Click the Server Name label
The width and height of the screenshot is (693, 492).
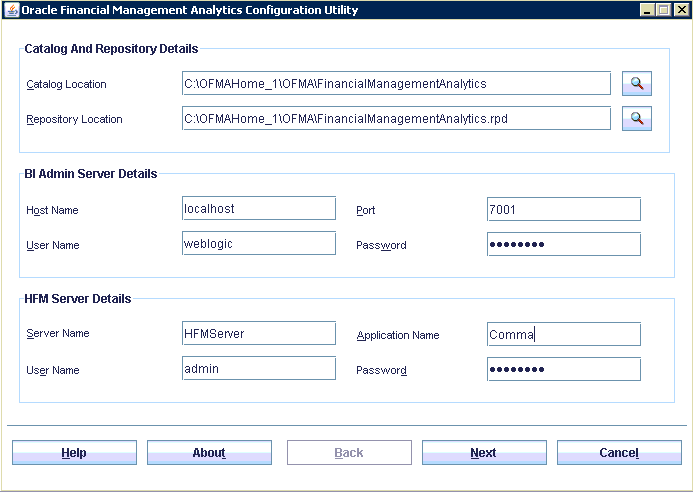coord(57,333)
